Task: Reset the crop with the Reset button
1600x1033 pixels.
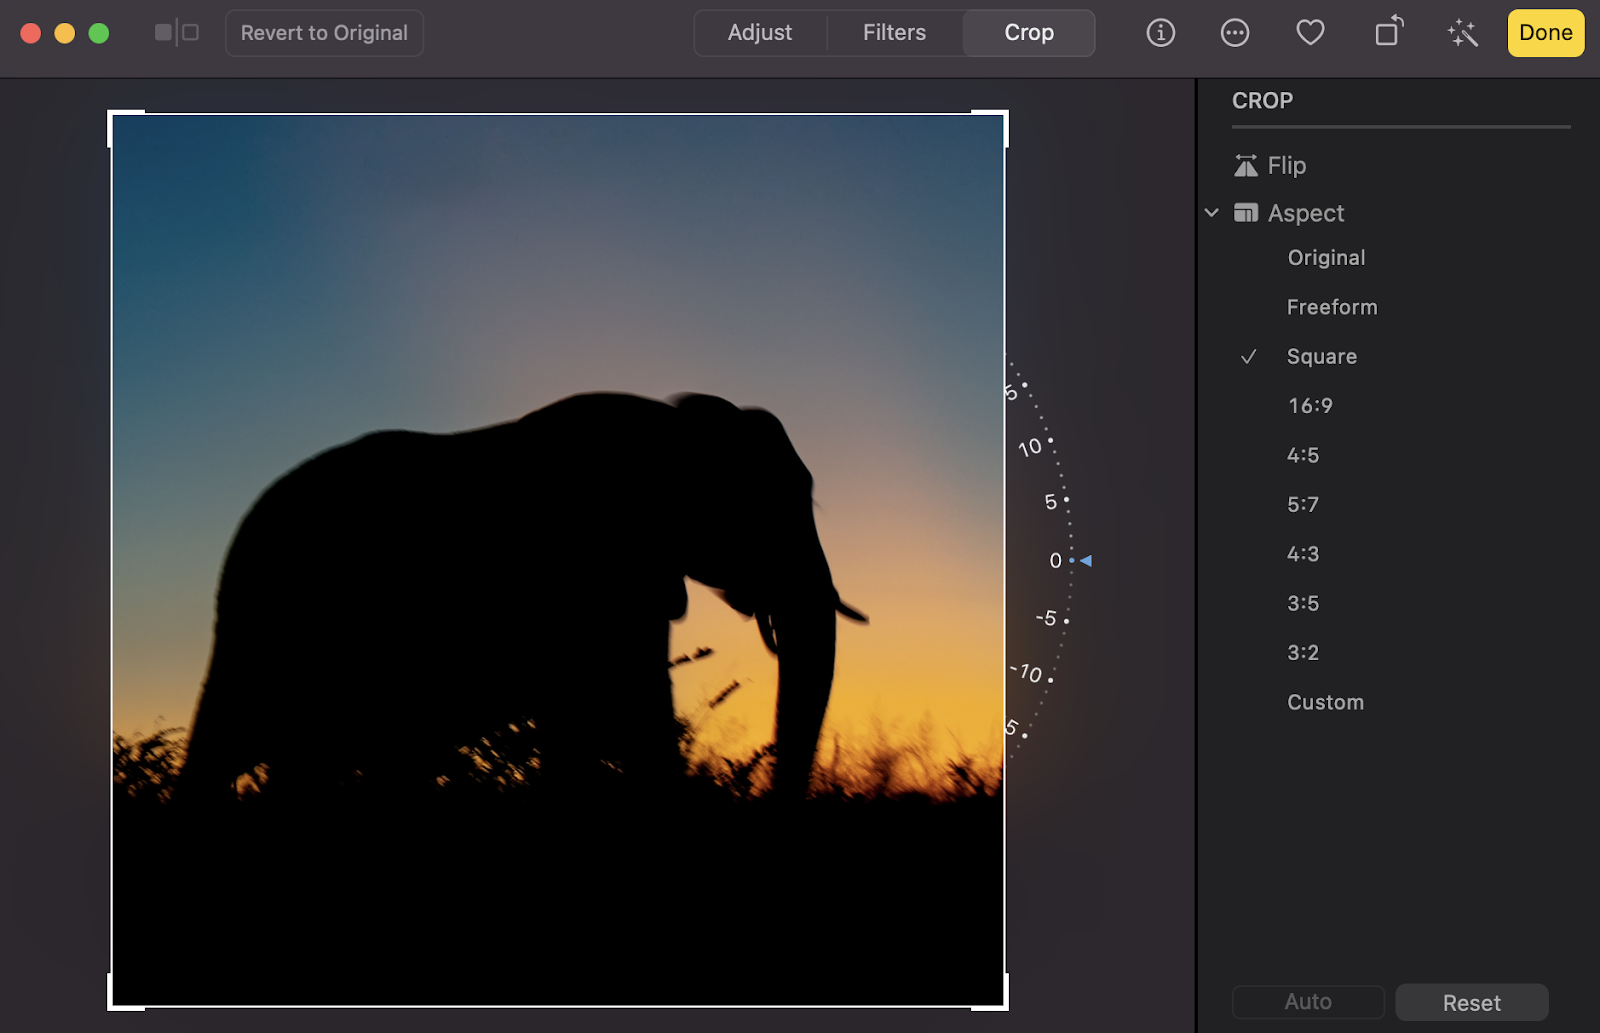Action: click(x=1471, y=1002)
